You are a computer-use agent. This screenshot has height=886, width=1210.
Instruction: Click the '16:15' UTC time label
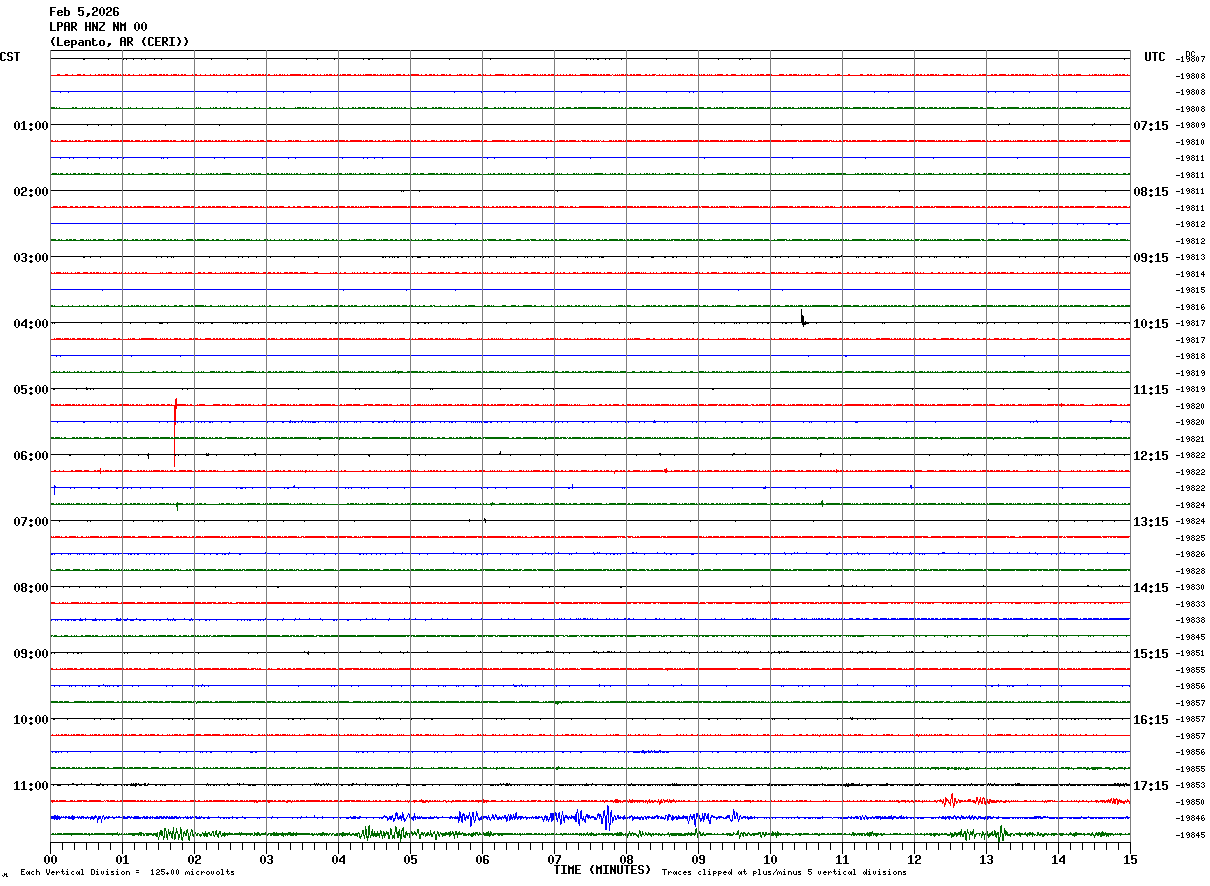1151,720
